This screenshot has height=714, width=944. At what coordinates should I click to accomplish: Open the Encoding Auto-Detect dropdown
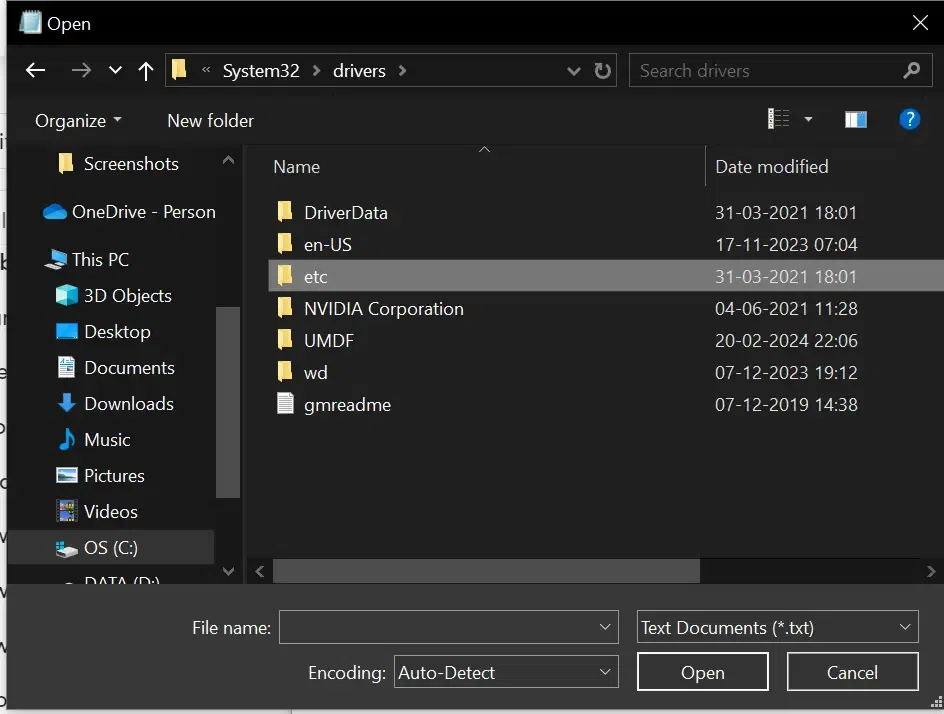pyautogui.click(x=506, y=673)
